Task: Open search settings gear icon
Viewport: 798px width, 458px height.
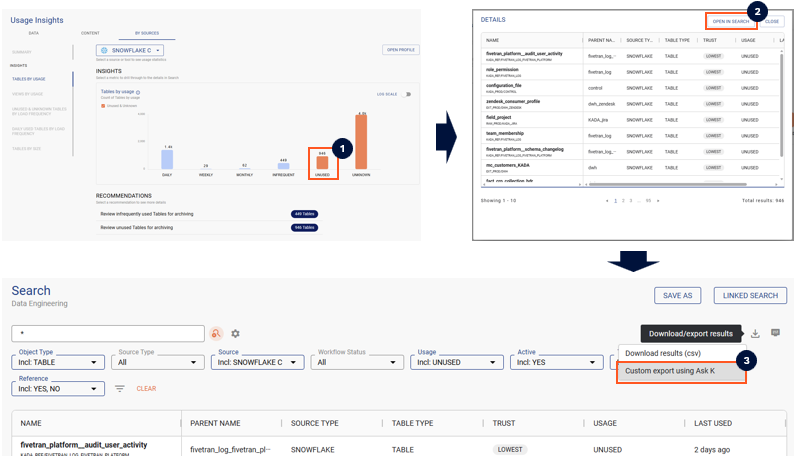Action: pyautogui.click(x=236, y=333)
